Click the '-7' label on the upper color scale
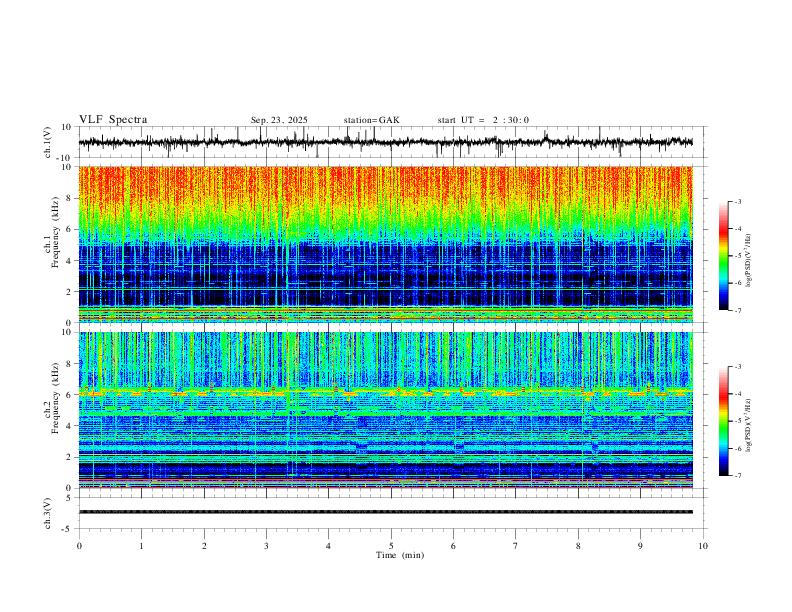Screen dimensions: 792x612 point(737,310)
